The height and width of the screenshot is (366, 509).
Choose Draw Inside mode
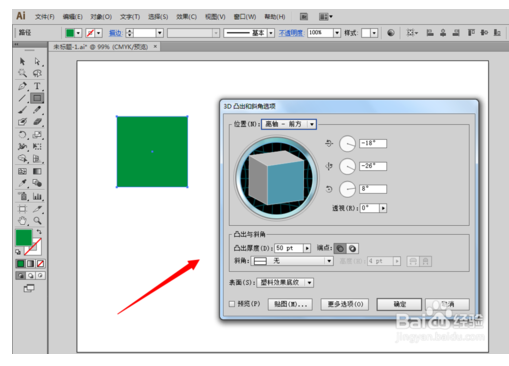click(x=40, y=276)
